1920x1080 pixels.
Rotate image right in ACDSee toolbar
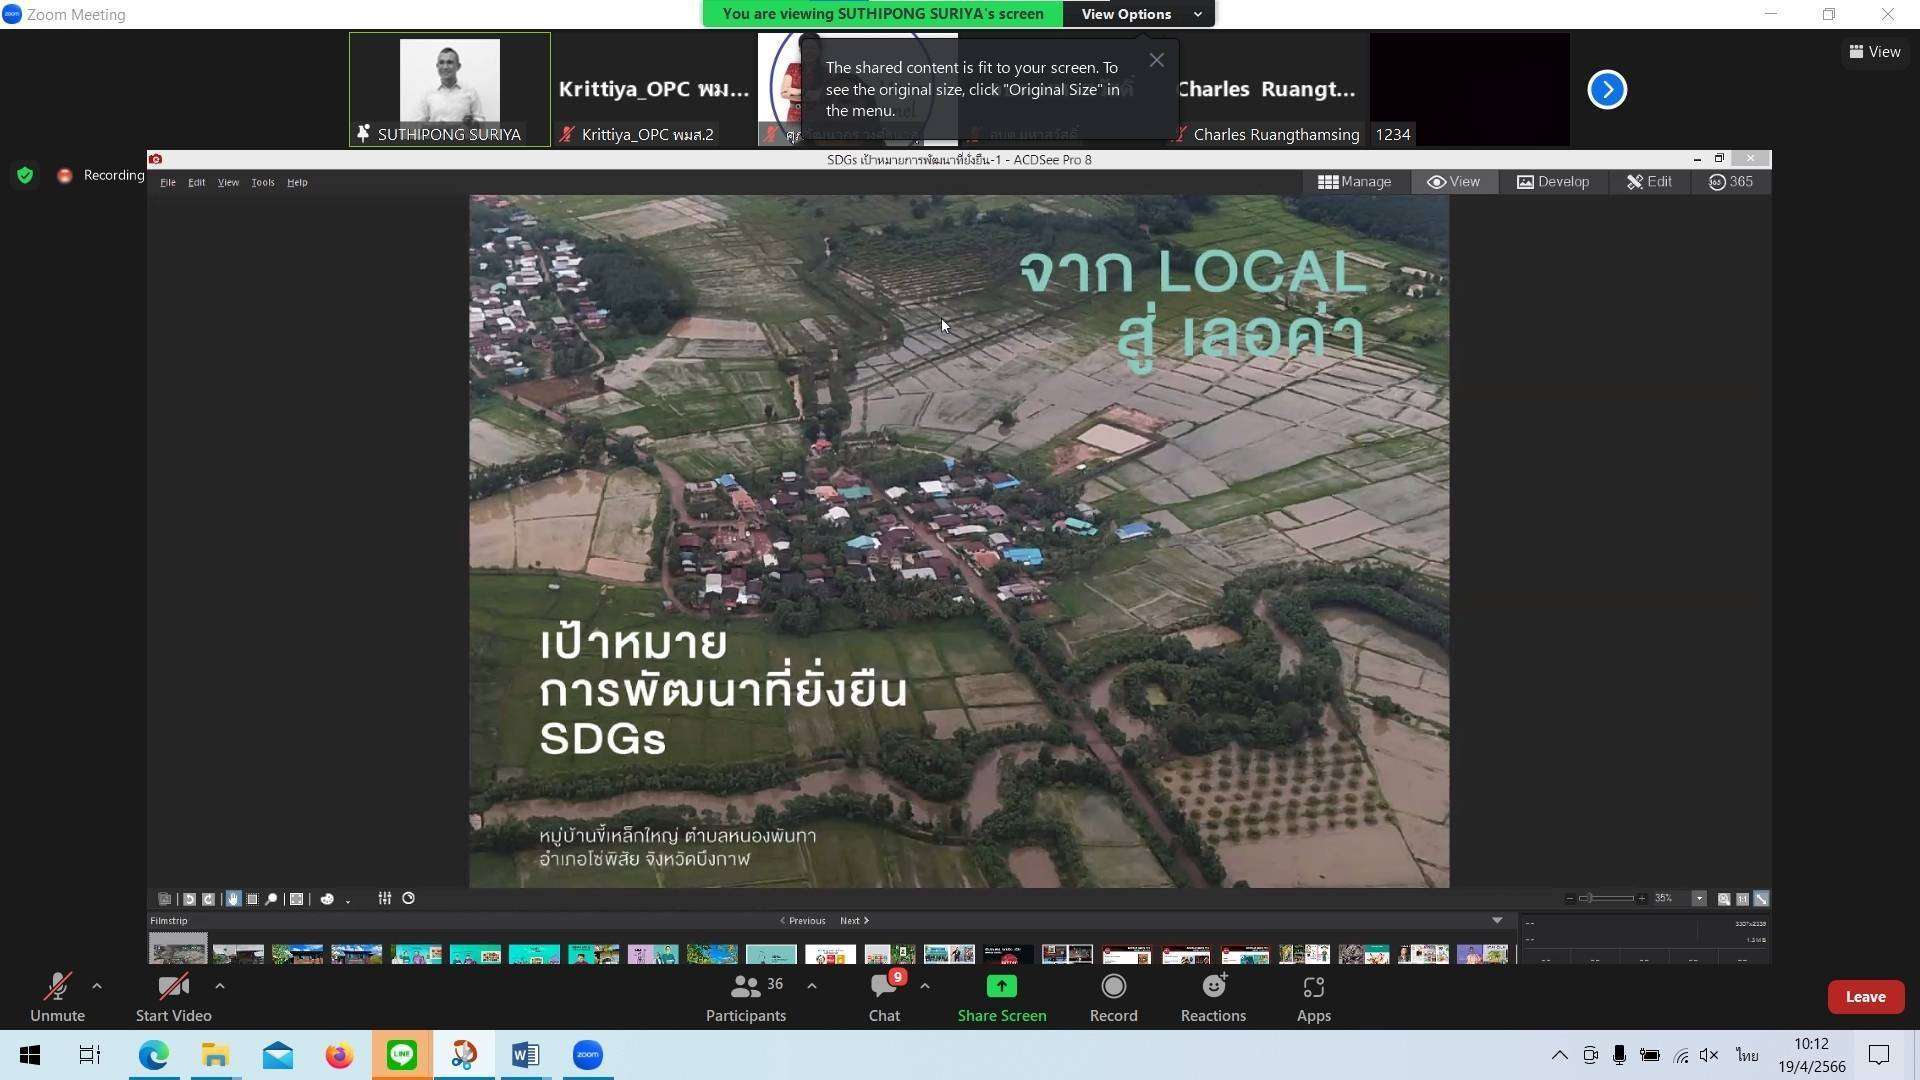click(x=208, y=899)
